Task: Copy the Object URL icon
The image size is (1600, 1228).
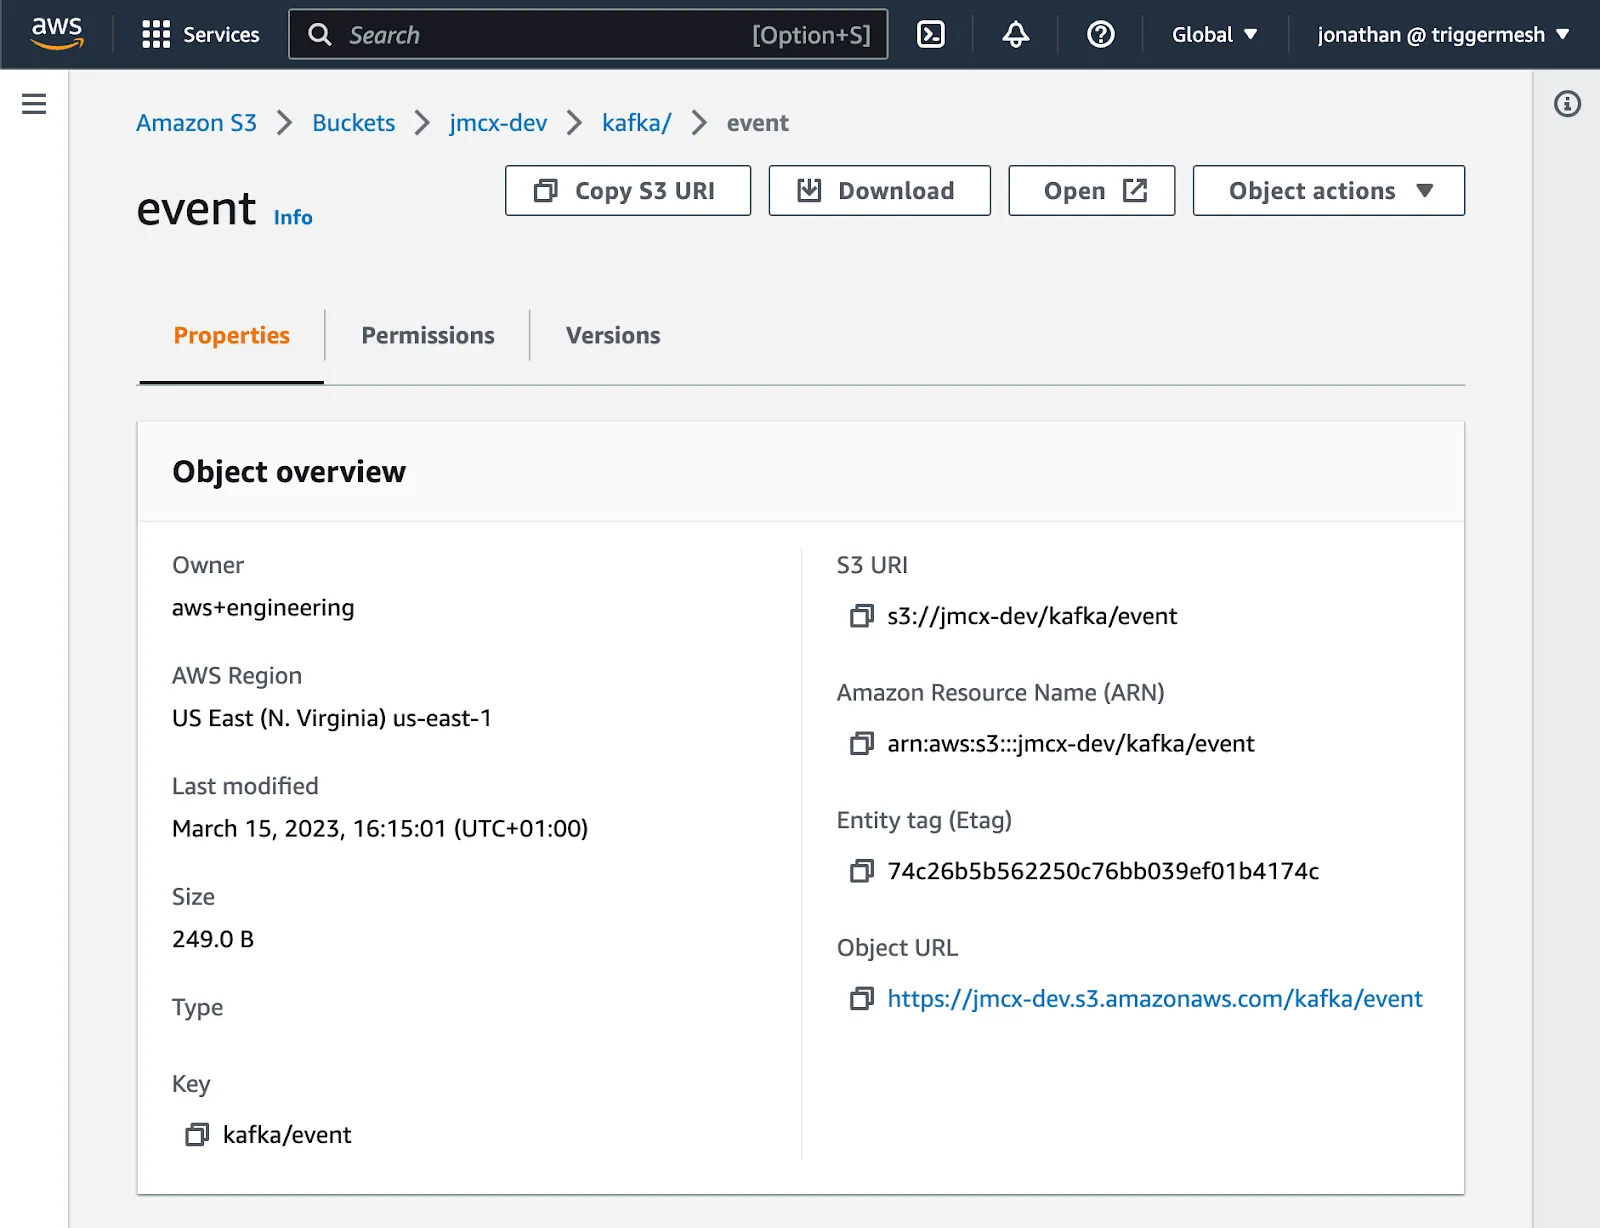Action: tap(861, 999)
